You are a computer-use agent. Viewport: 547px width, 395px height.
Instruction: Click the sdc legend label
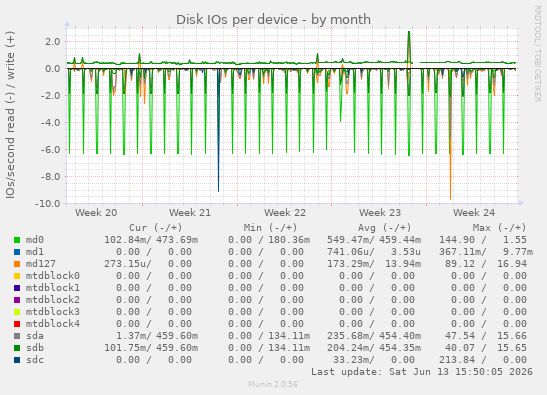click(x=35, y=359)
